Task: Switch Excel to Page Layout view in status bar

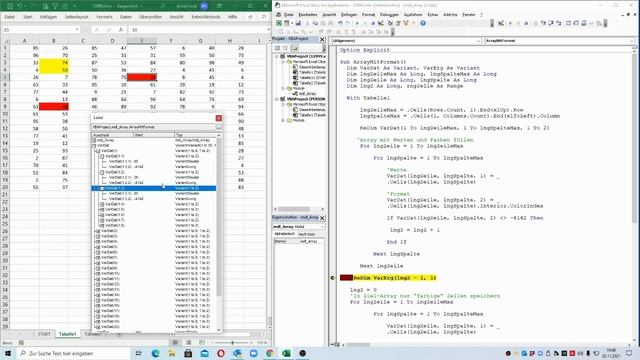Action: tap(189, 342)
